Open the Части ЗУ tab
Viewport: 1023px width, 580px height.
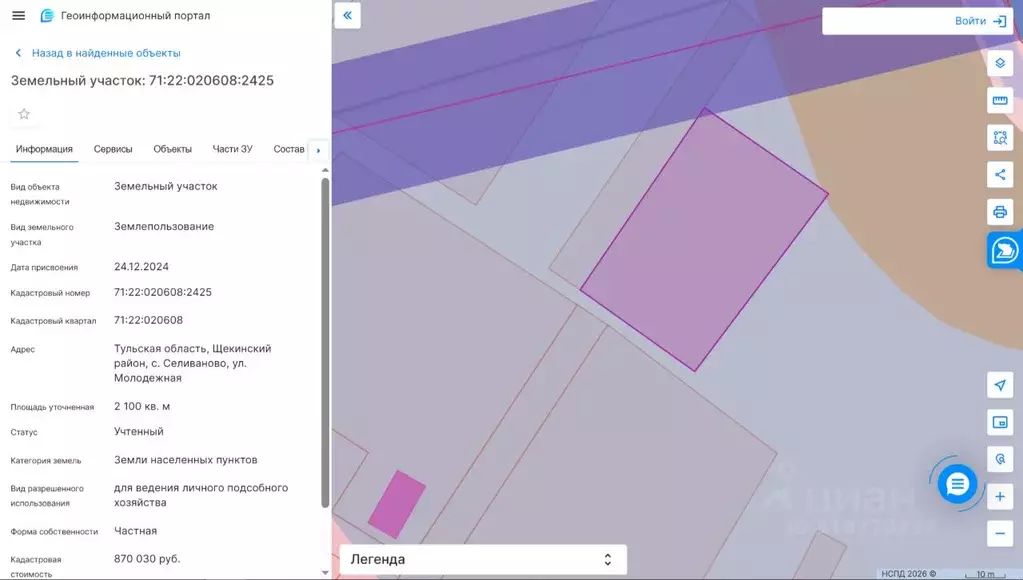[232, 149]
